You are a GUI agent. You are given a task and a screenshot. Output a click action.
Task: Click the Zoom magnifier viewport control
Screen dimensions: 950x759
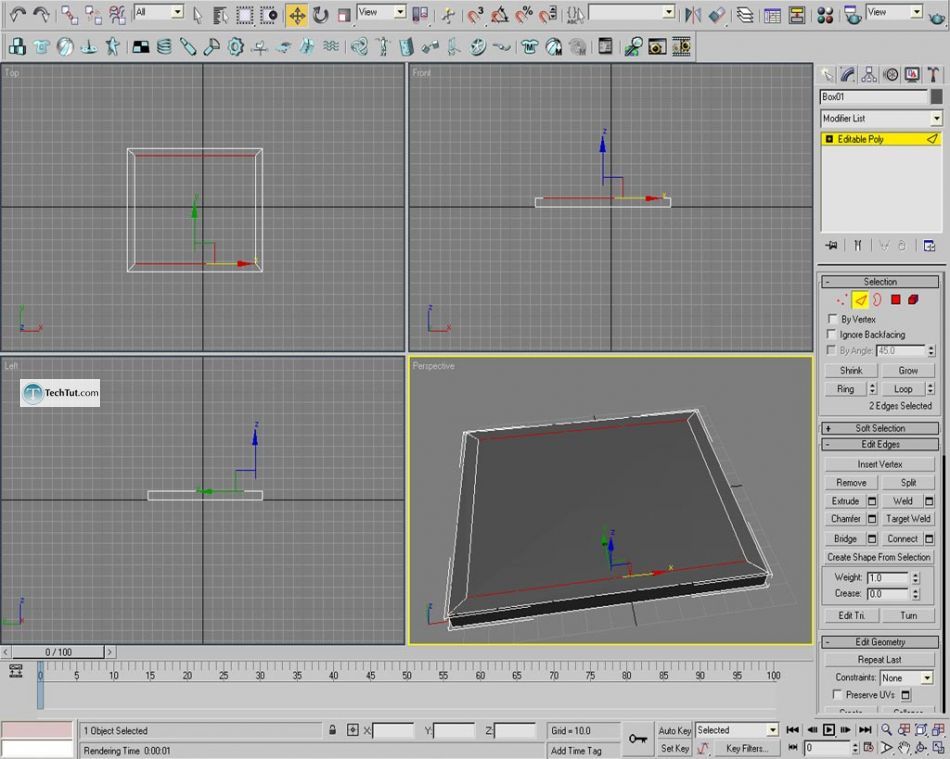[886, 729]
